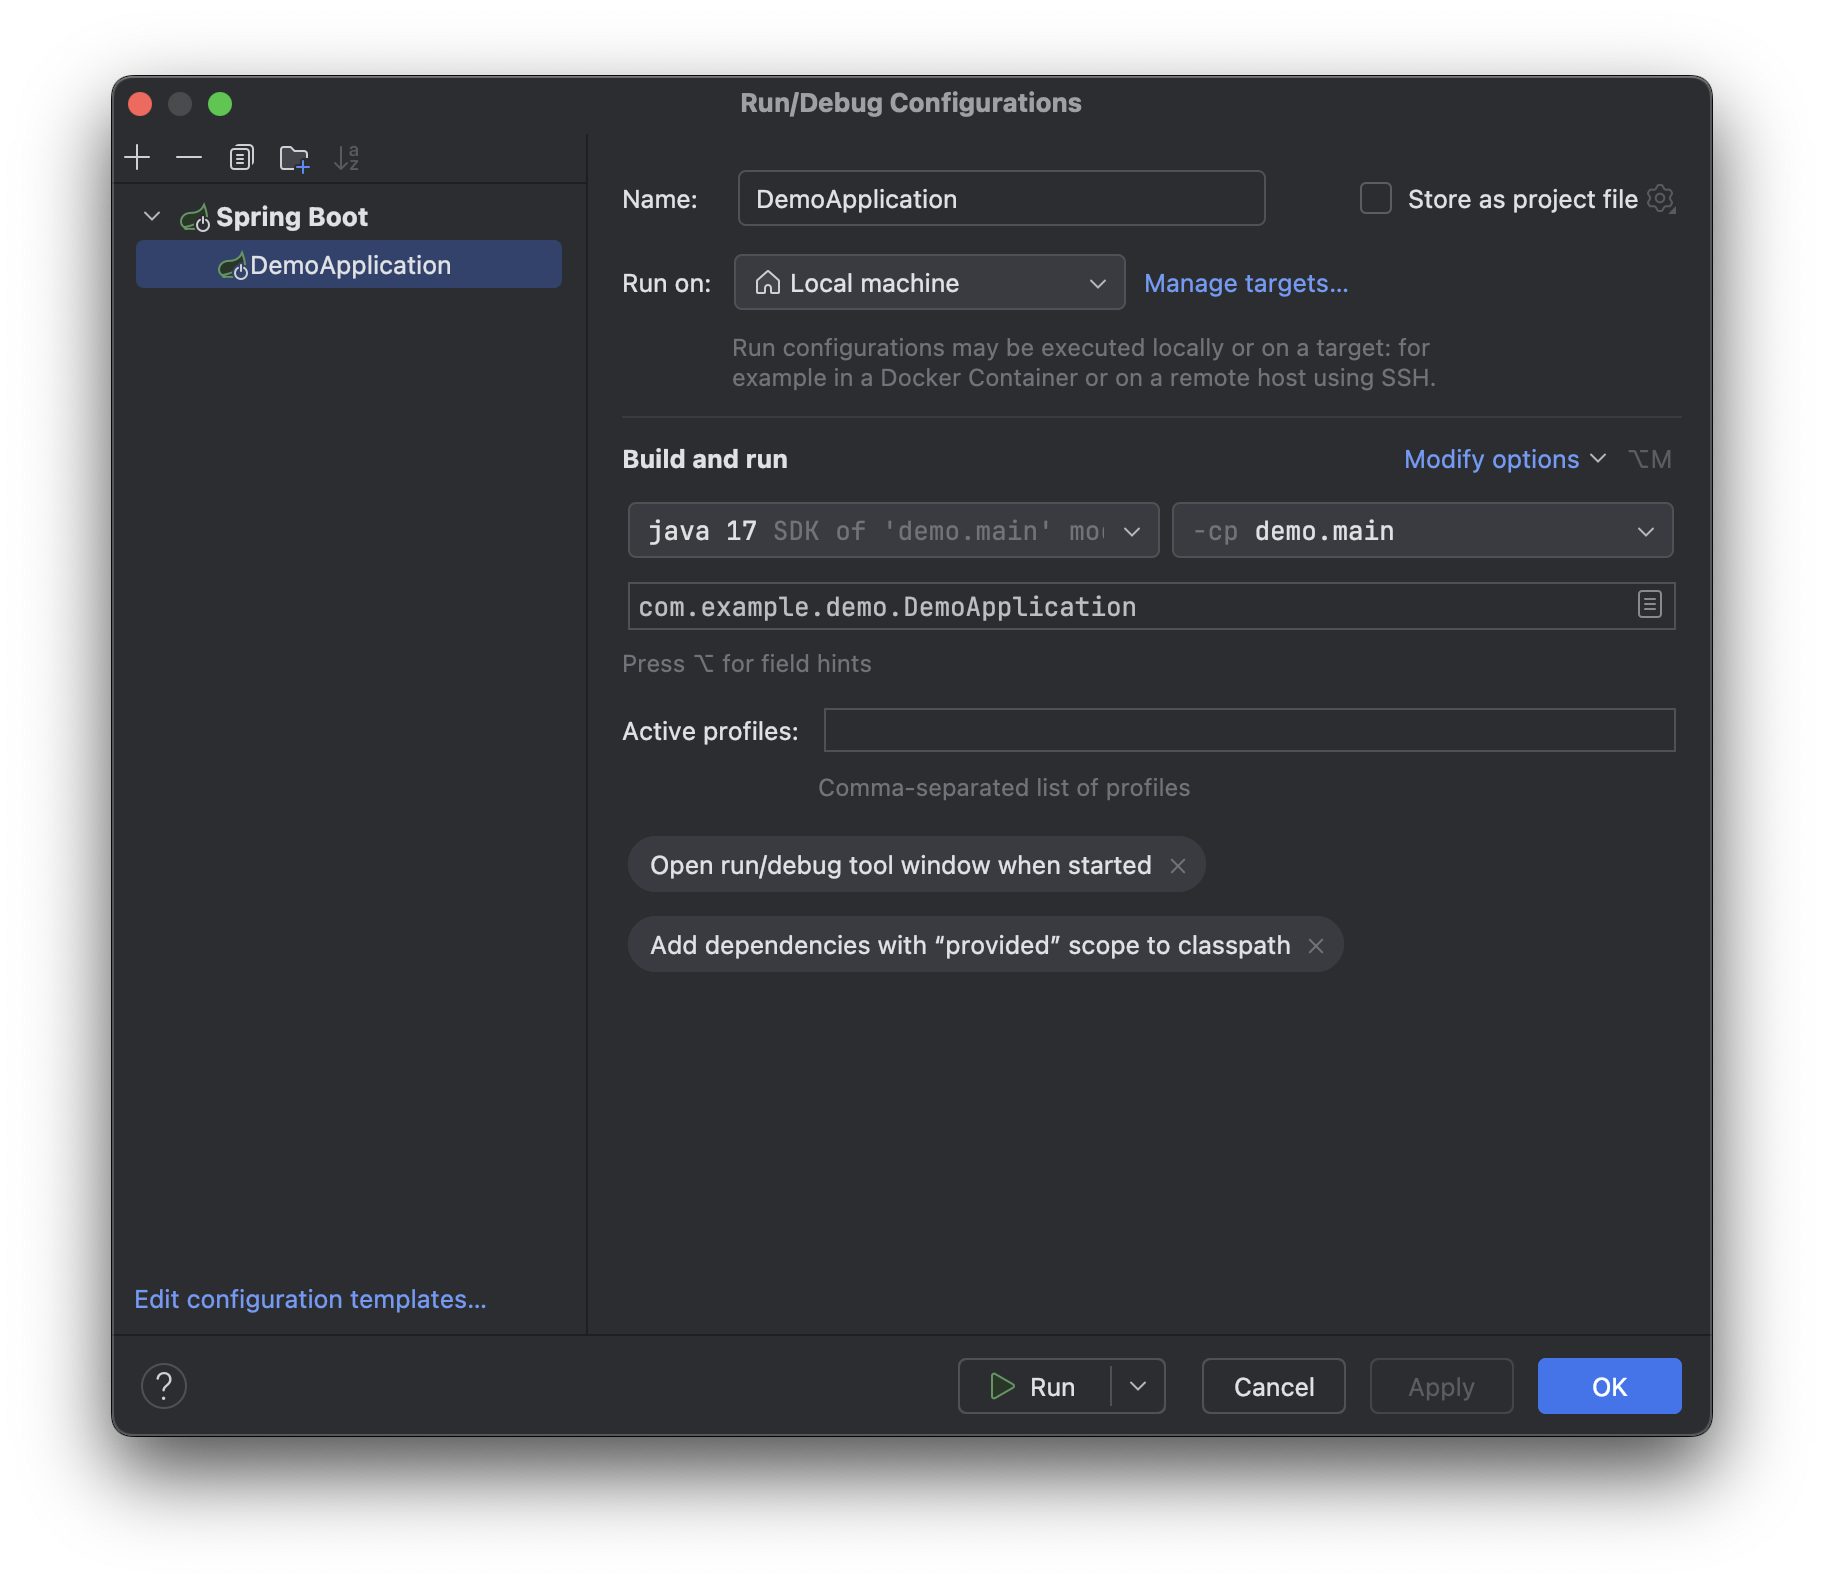
Task: Zoom the dialog with the green window button
Action: [220, 103]
